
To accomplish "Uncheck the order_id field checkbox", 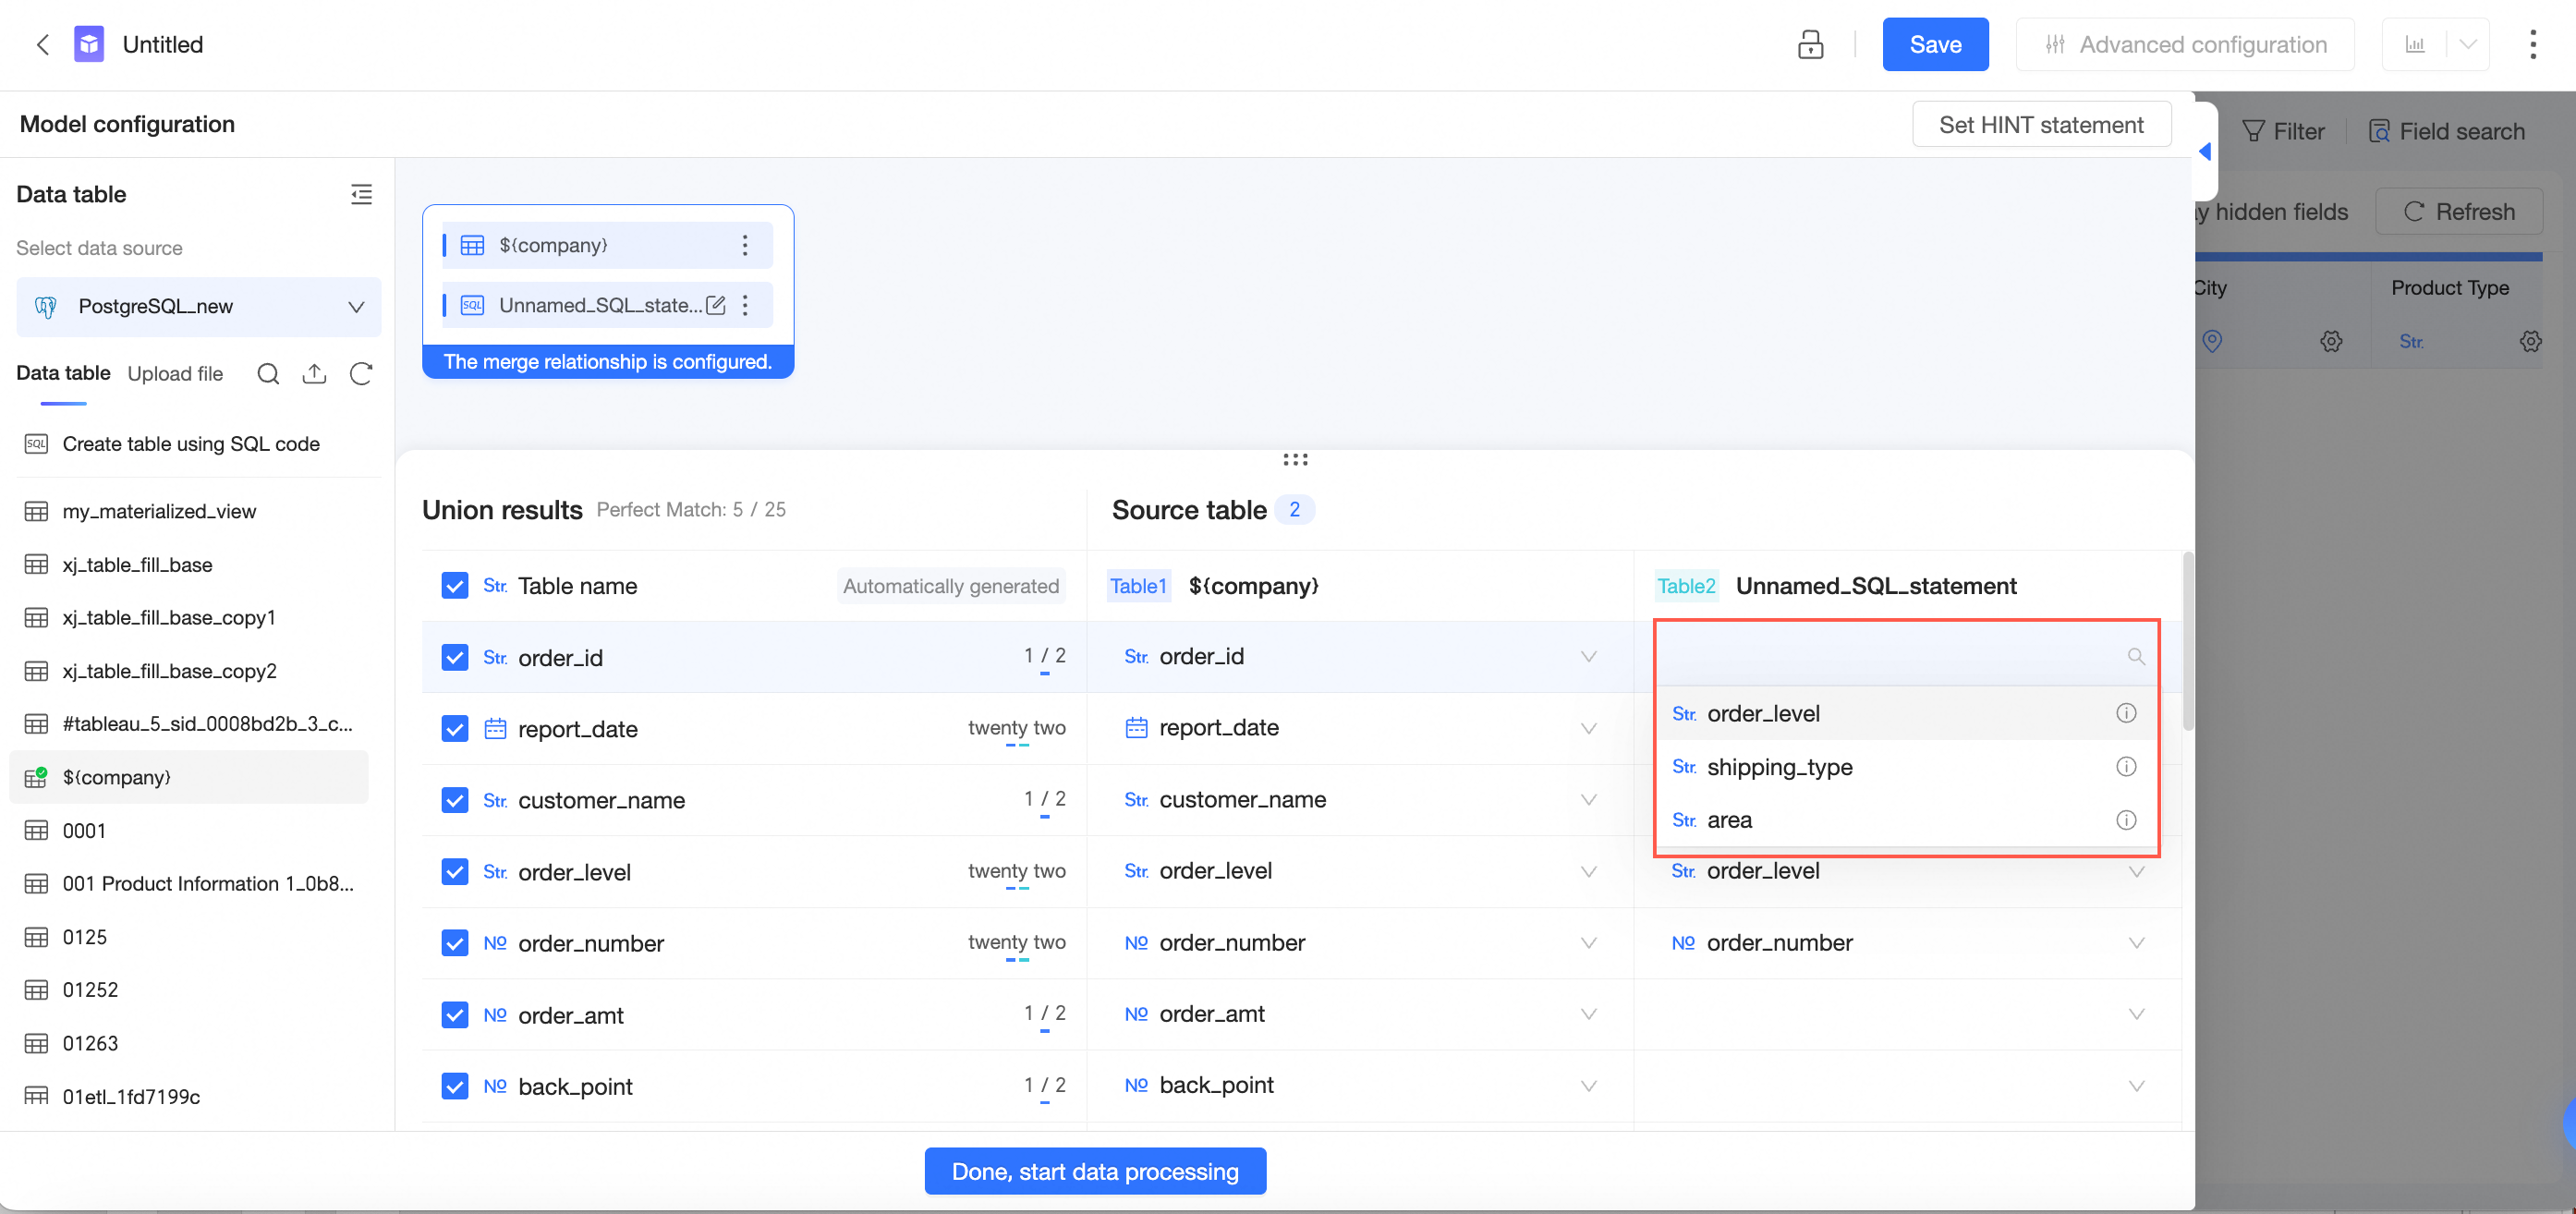I will (x=455, y=657).
